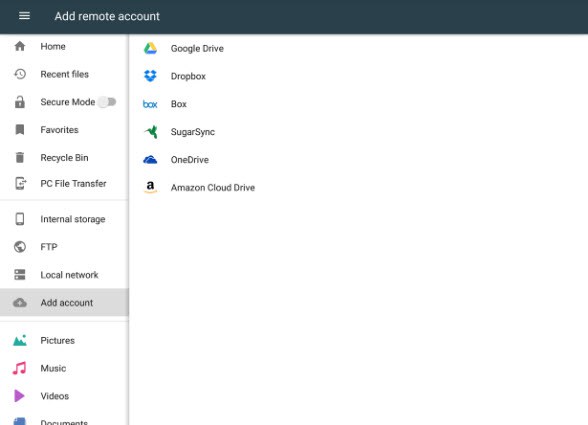588x425 pixels.
Task: Choose the Box logo icon
Action: point(150,104)
